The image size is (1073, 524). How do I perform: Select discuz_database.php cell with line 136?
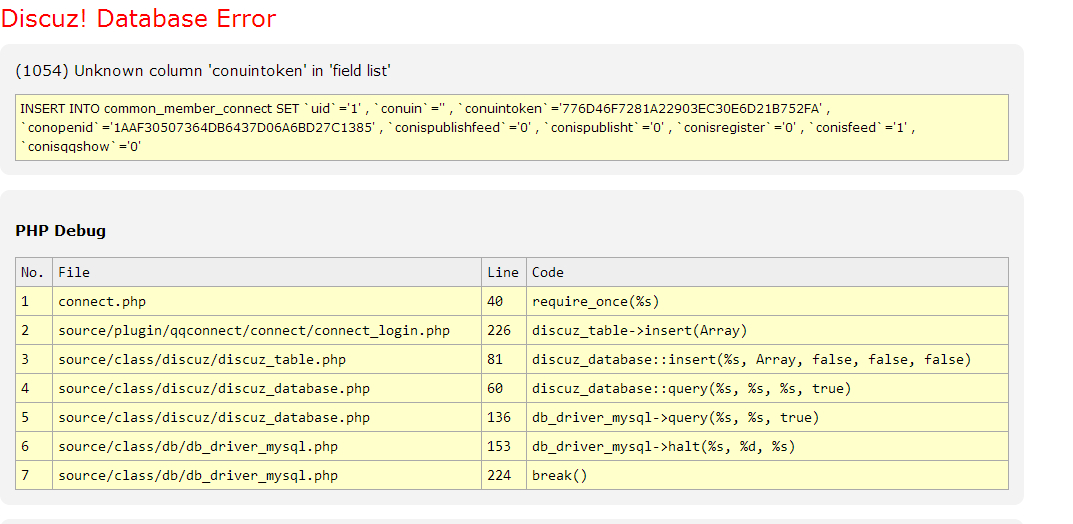click(267, 417)
